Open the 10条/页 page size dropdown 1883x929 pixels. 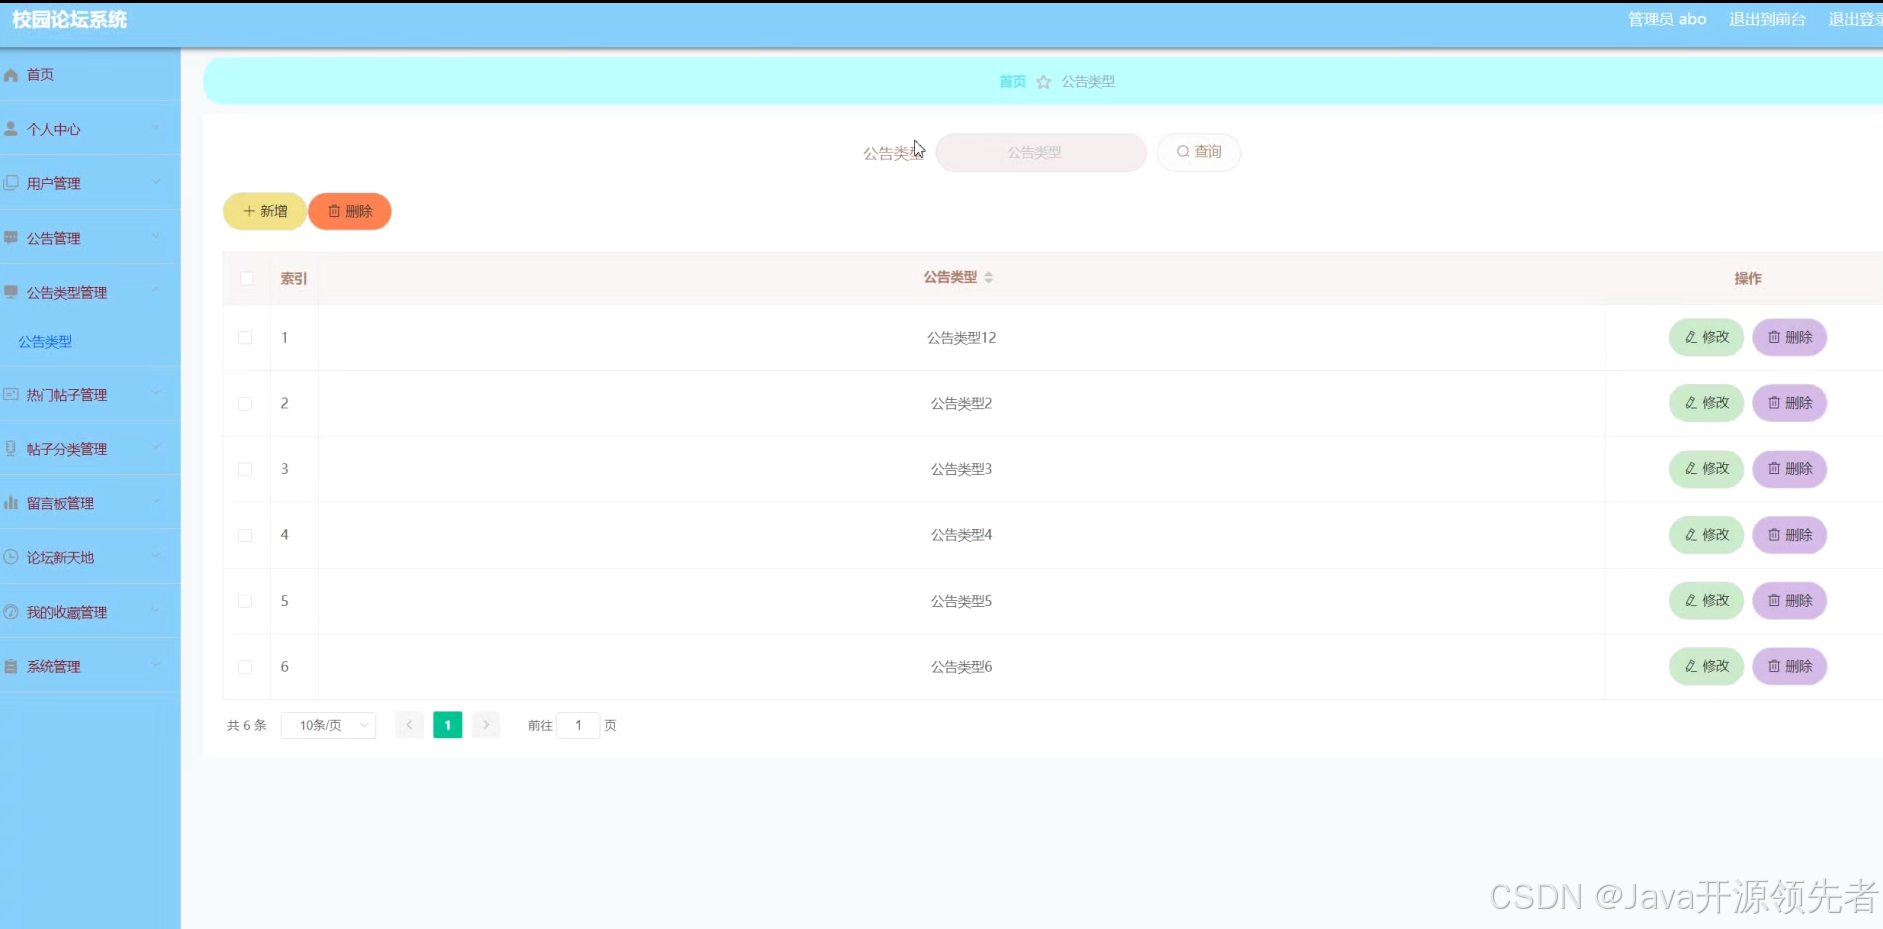pyautogui.click(x=329, y=725)
